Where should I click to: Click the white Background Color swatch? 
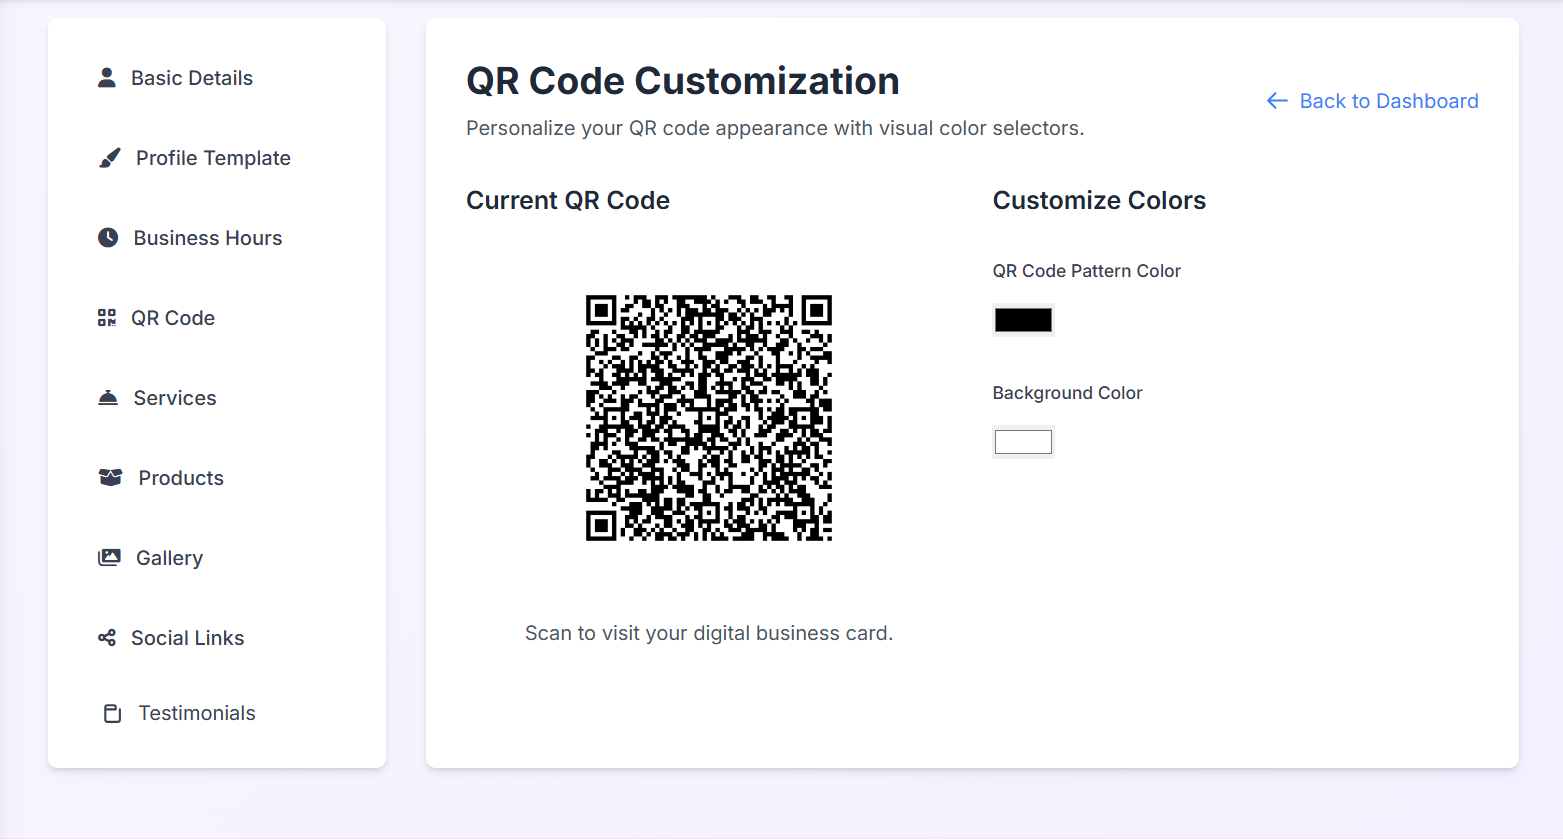coord(1023,441)
